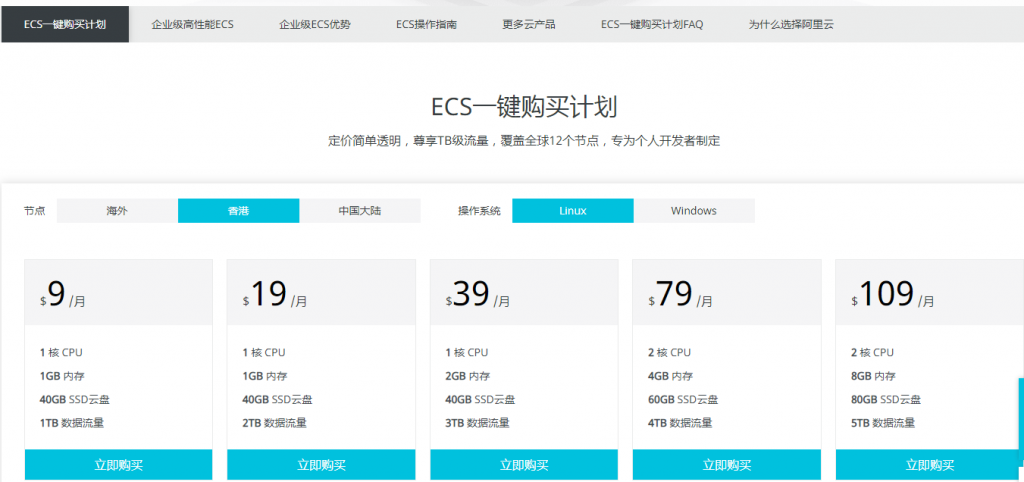Click 2GB 内存 in $39 plan
The image size is (1024, 482).
pos(468,376)
